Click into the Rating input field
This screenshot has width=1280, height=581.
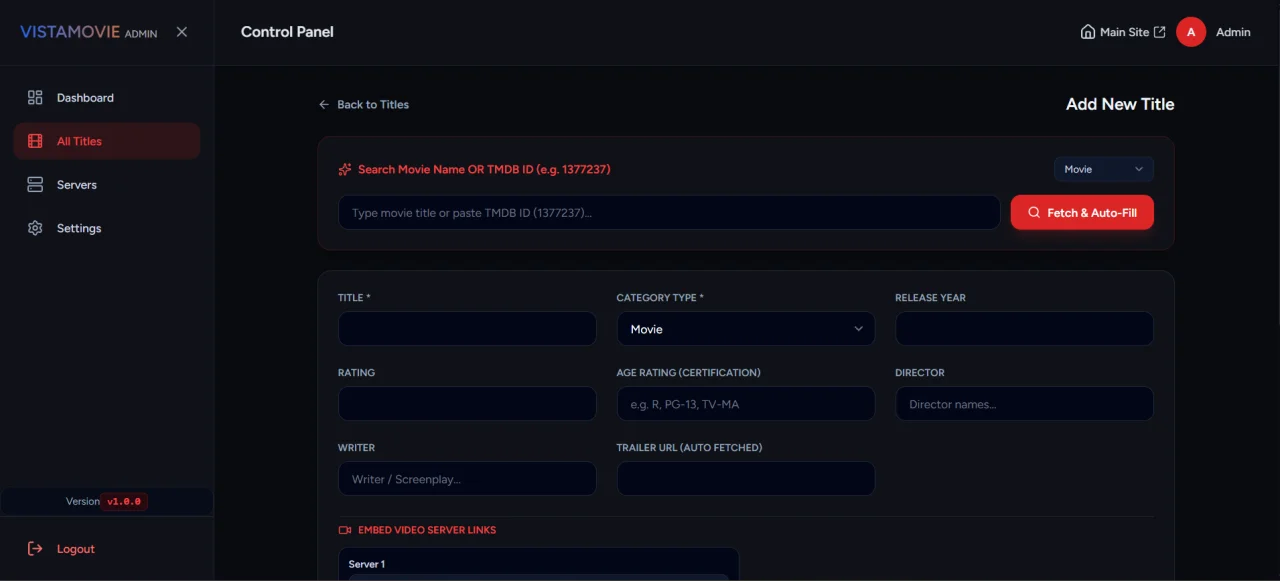point(467,404)
